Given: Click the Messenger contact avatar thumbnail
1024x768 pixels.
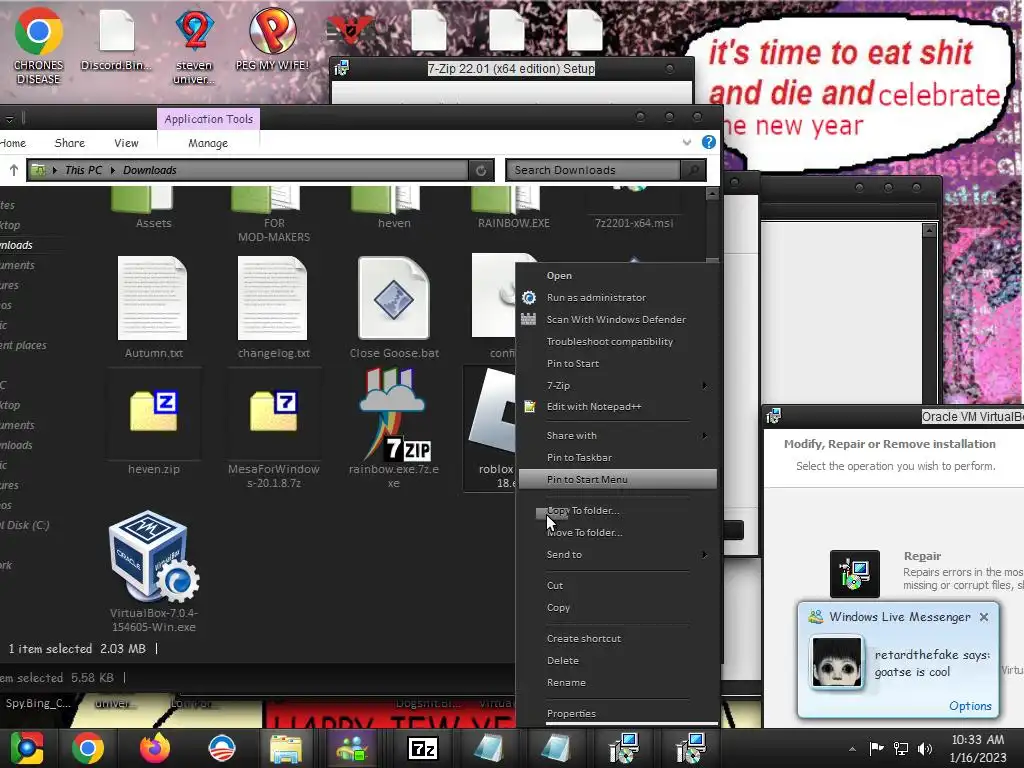Looking at the screenshot, I should tap(836, 662).
